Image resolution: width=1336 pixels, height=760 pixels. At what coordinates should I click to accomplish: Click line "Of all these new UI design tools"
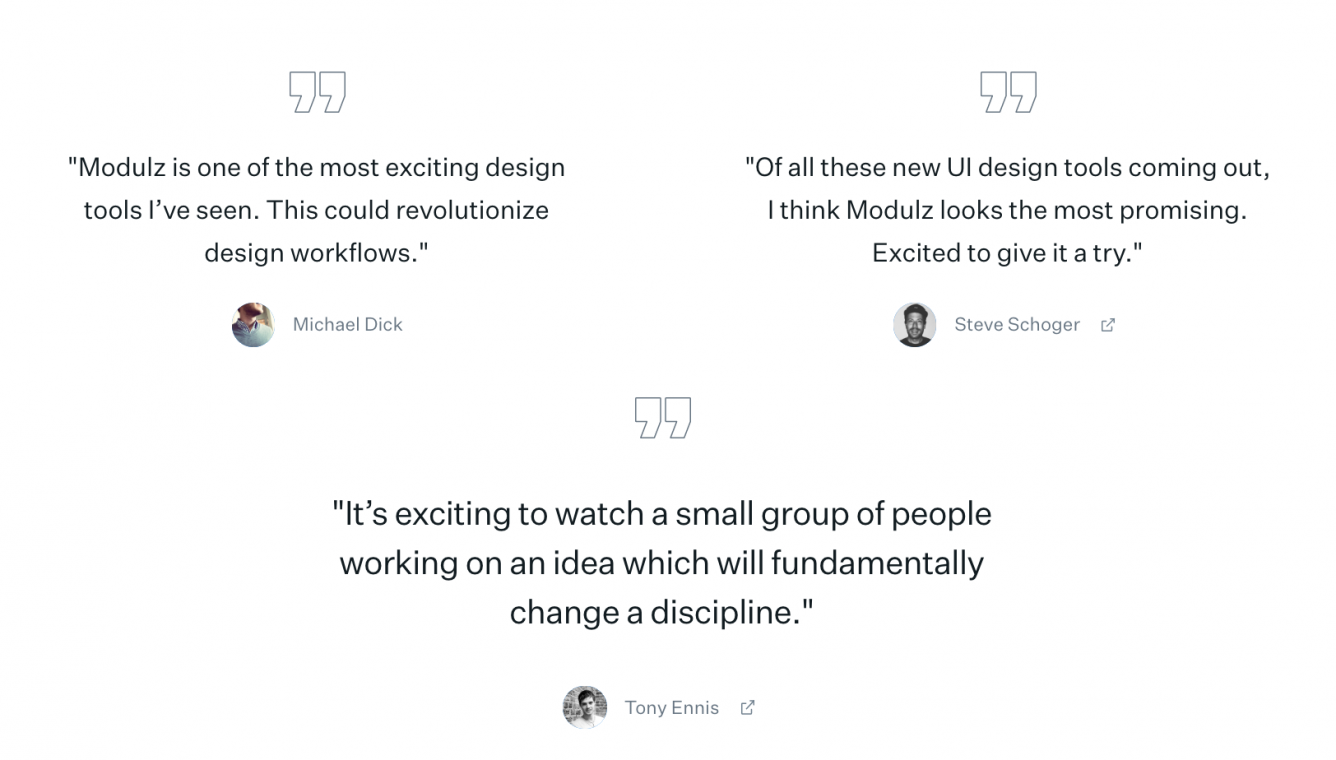(1007, 168)
